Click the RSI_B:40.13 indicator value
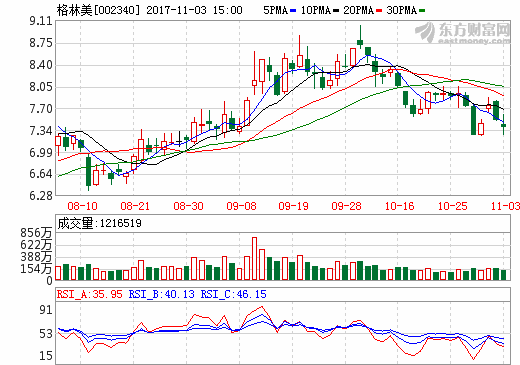 pos(161,294)
